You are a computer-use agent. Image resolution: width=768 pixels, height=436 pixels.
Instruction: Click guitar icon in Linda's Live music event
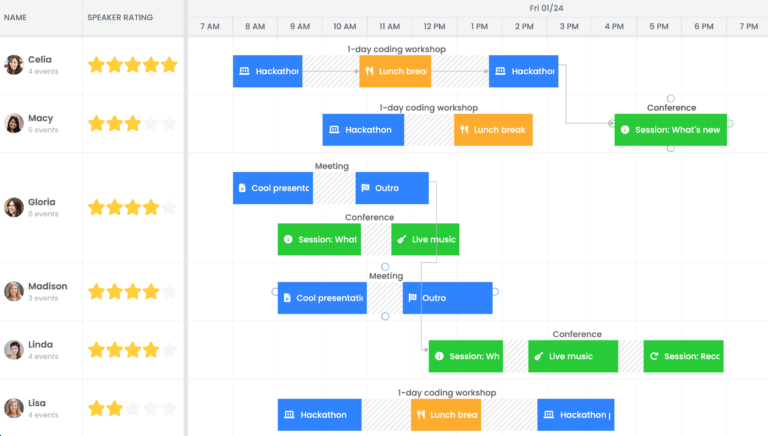click(x=539, y=356)
